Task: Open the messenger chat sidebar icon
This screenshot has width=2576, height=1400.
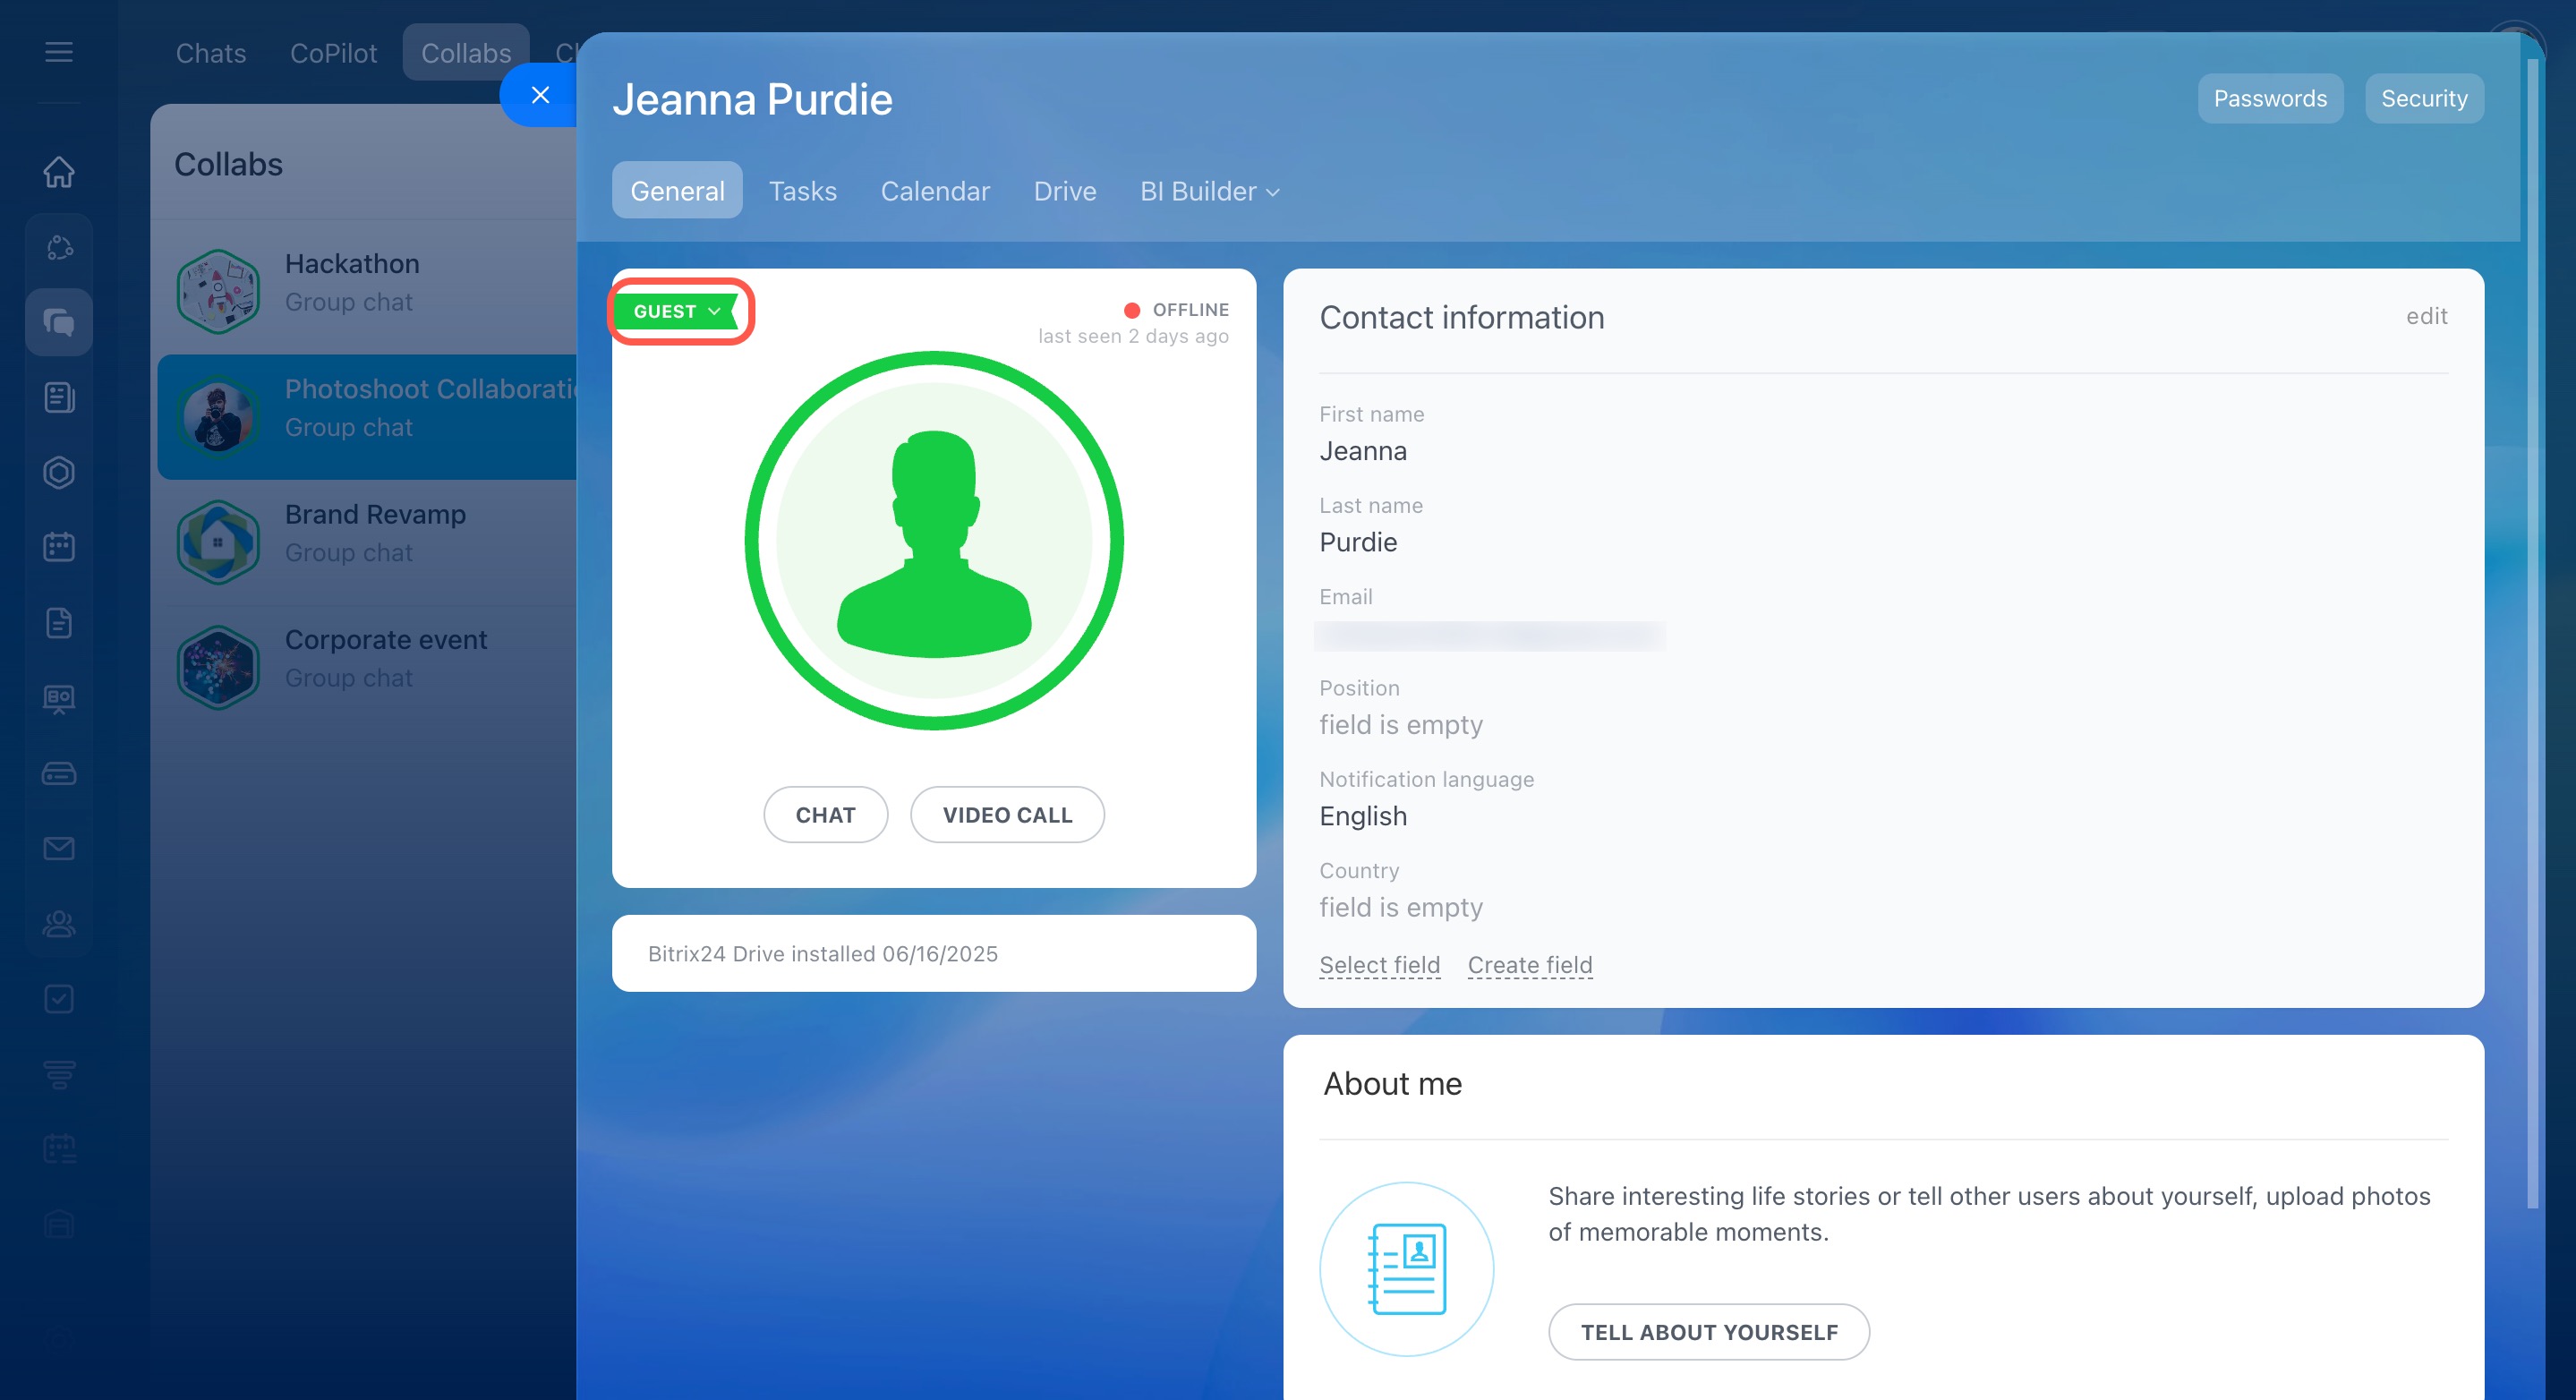Action: [x=59, y=322]
